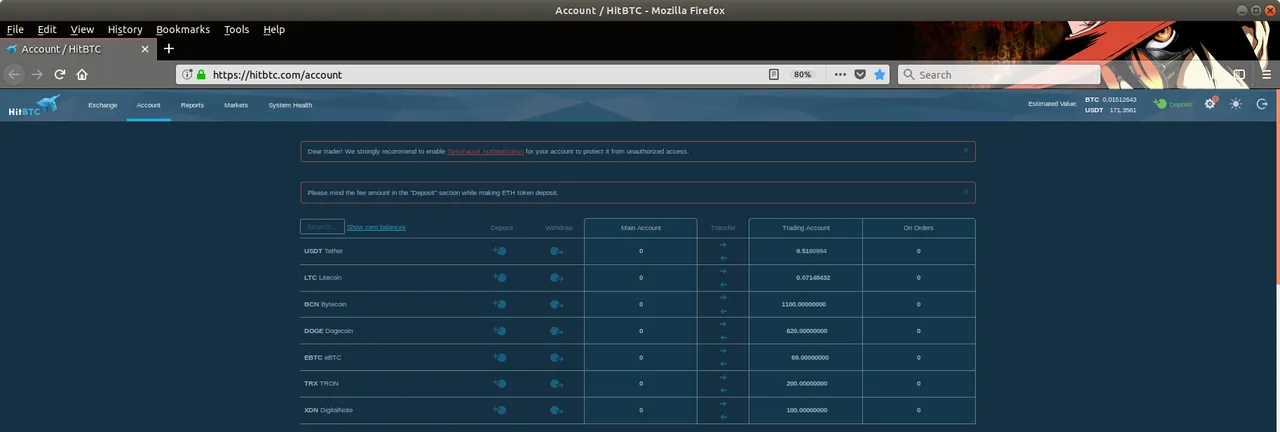Save page to Pocket

[x=860, y=74]
